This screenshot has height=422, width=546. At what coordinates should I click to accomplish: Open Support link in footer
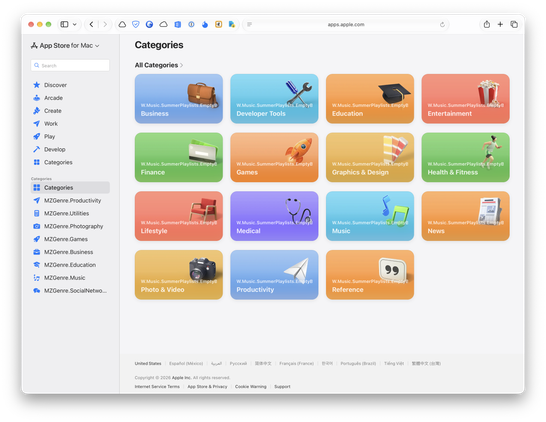[282, 386]
